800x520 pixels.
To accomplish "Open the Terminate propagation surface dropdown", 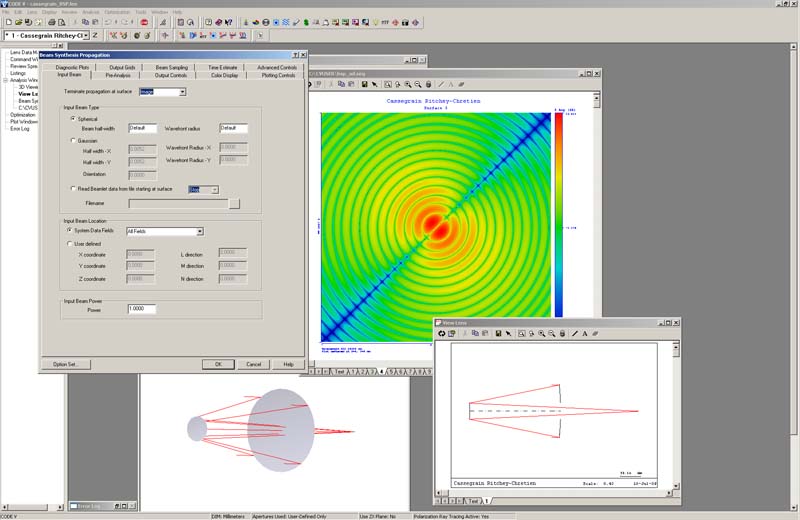I will click(x=182, y=92).
